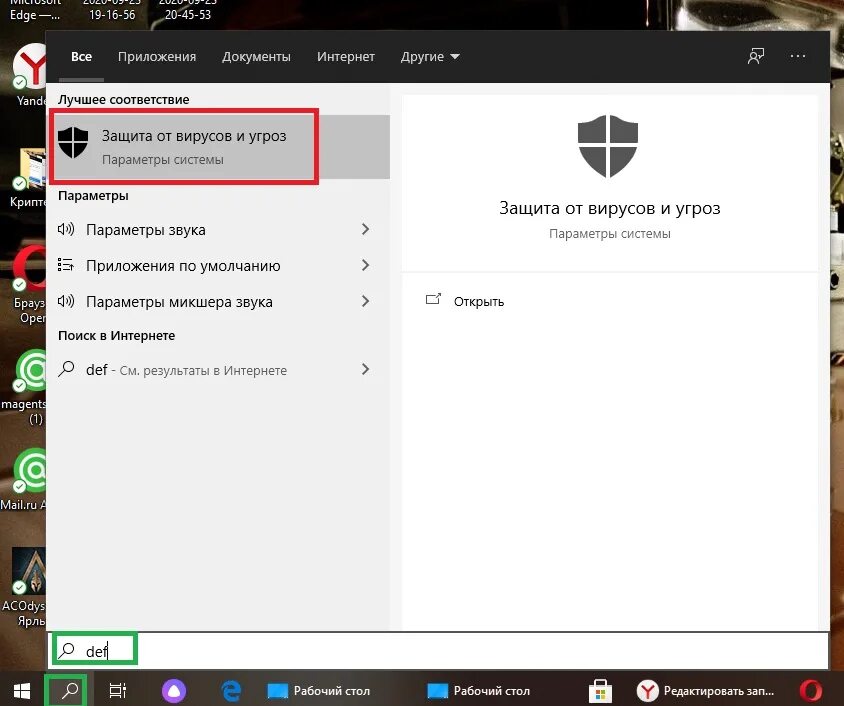Viewport: 844px width, 706px height.
Task: Switch to Редактировать зап... Yandex taskbar window
Action: [705, 691]
